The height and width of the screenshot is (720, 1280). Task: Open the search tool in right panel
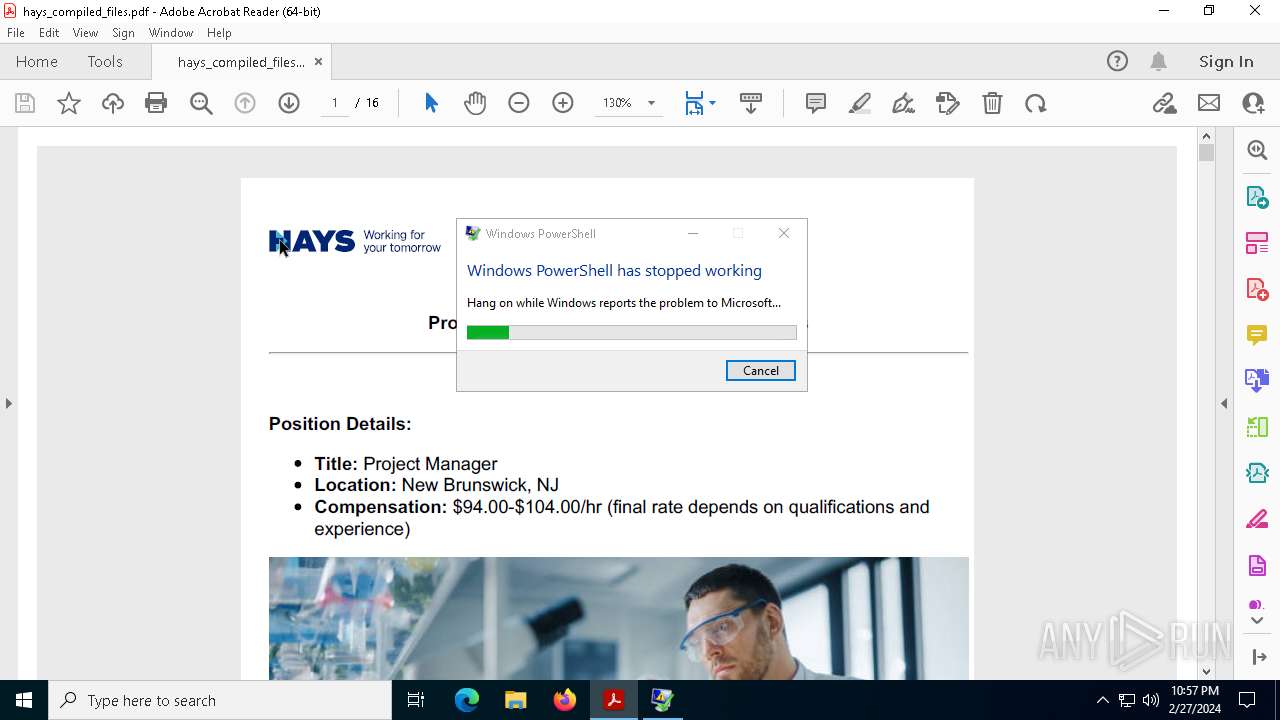coord(1257,150)
